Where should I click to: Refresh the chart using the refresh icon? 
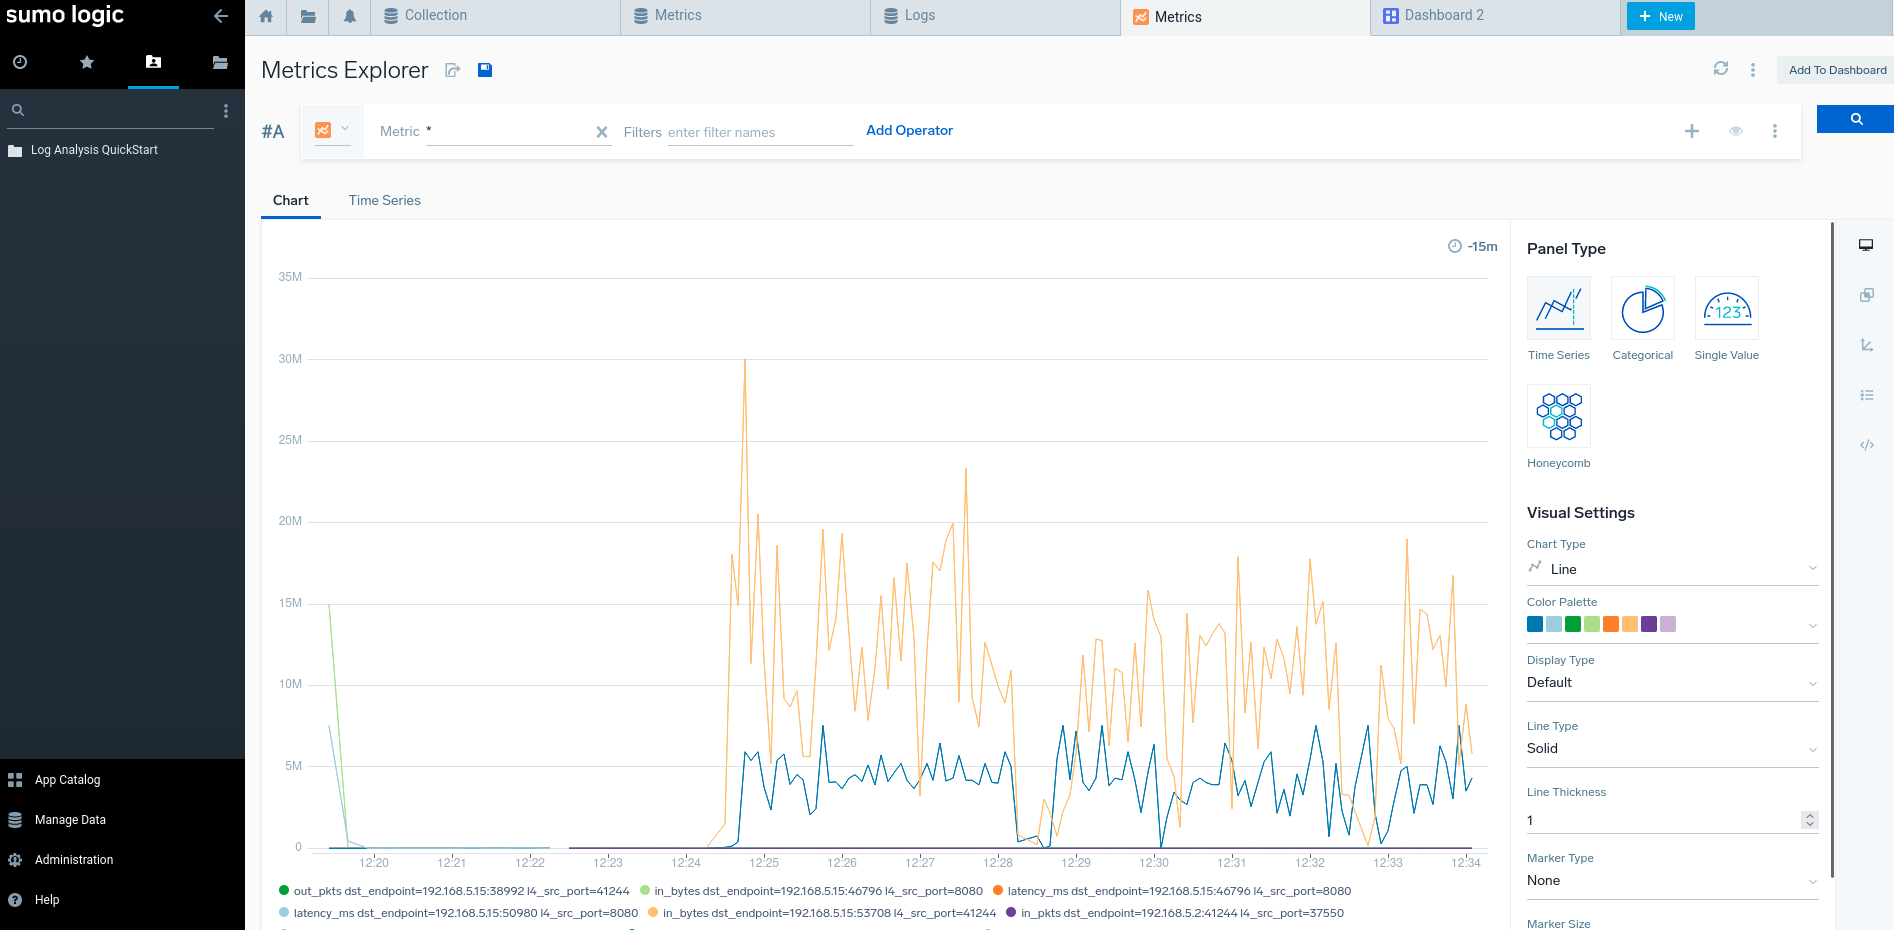[x=1721, y=69]
